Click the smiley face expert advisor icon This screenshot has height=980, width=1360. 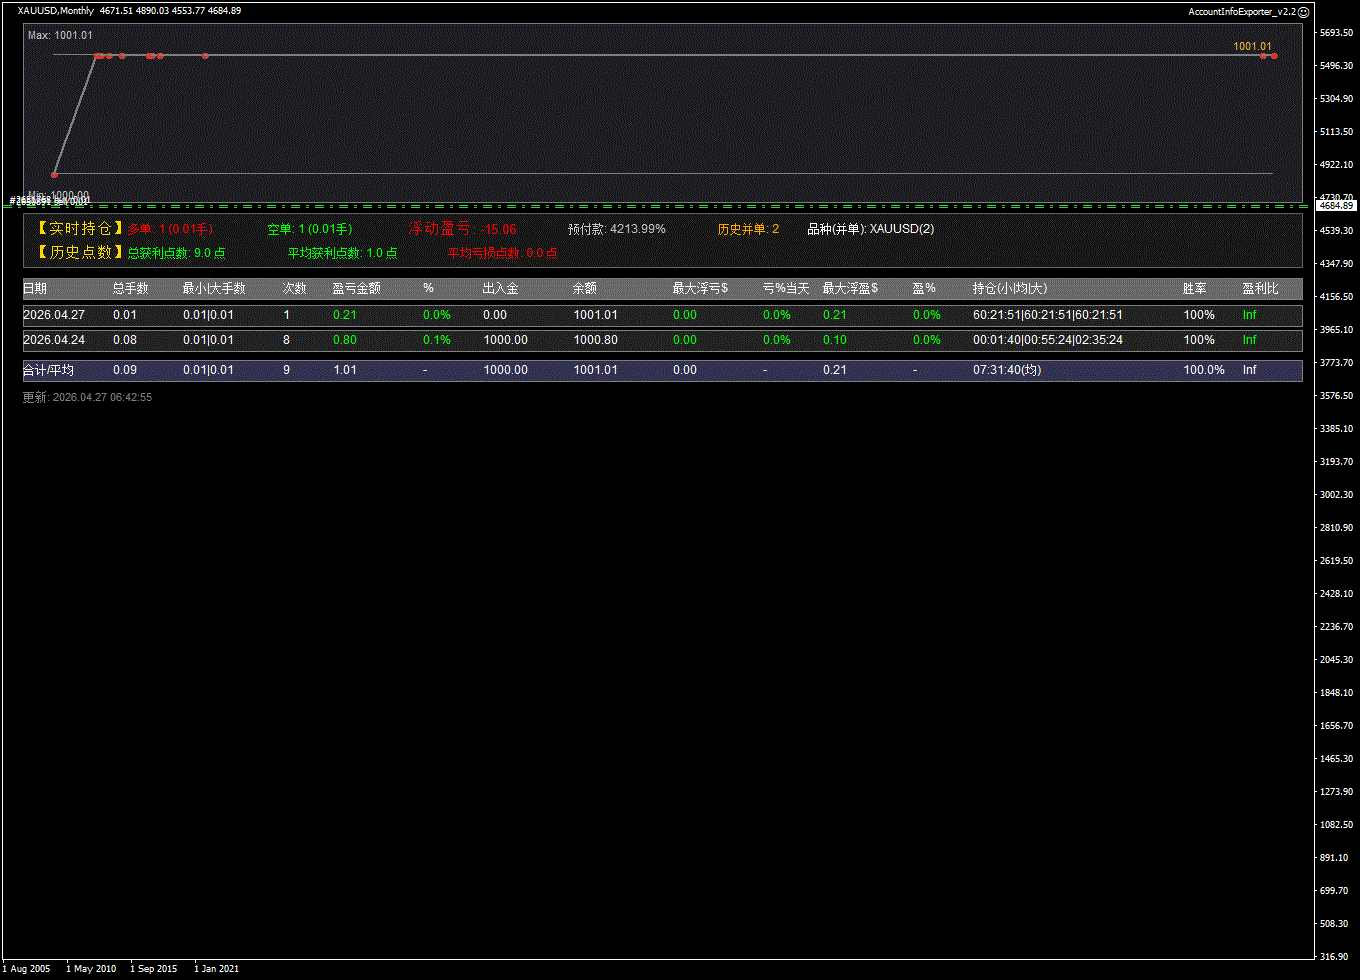1303,11
